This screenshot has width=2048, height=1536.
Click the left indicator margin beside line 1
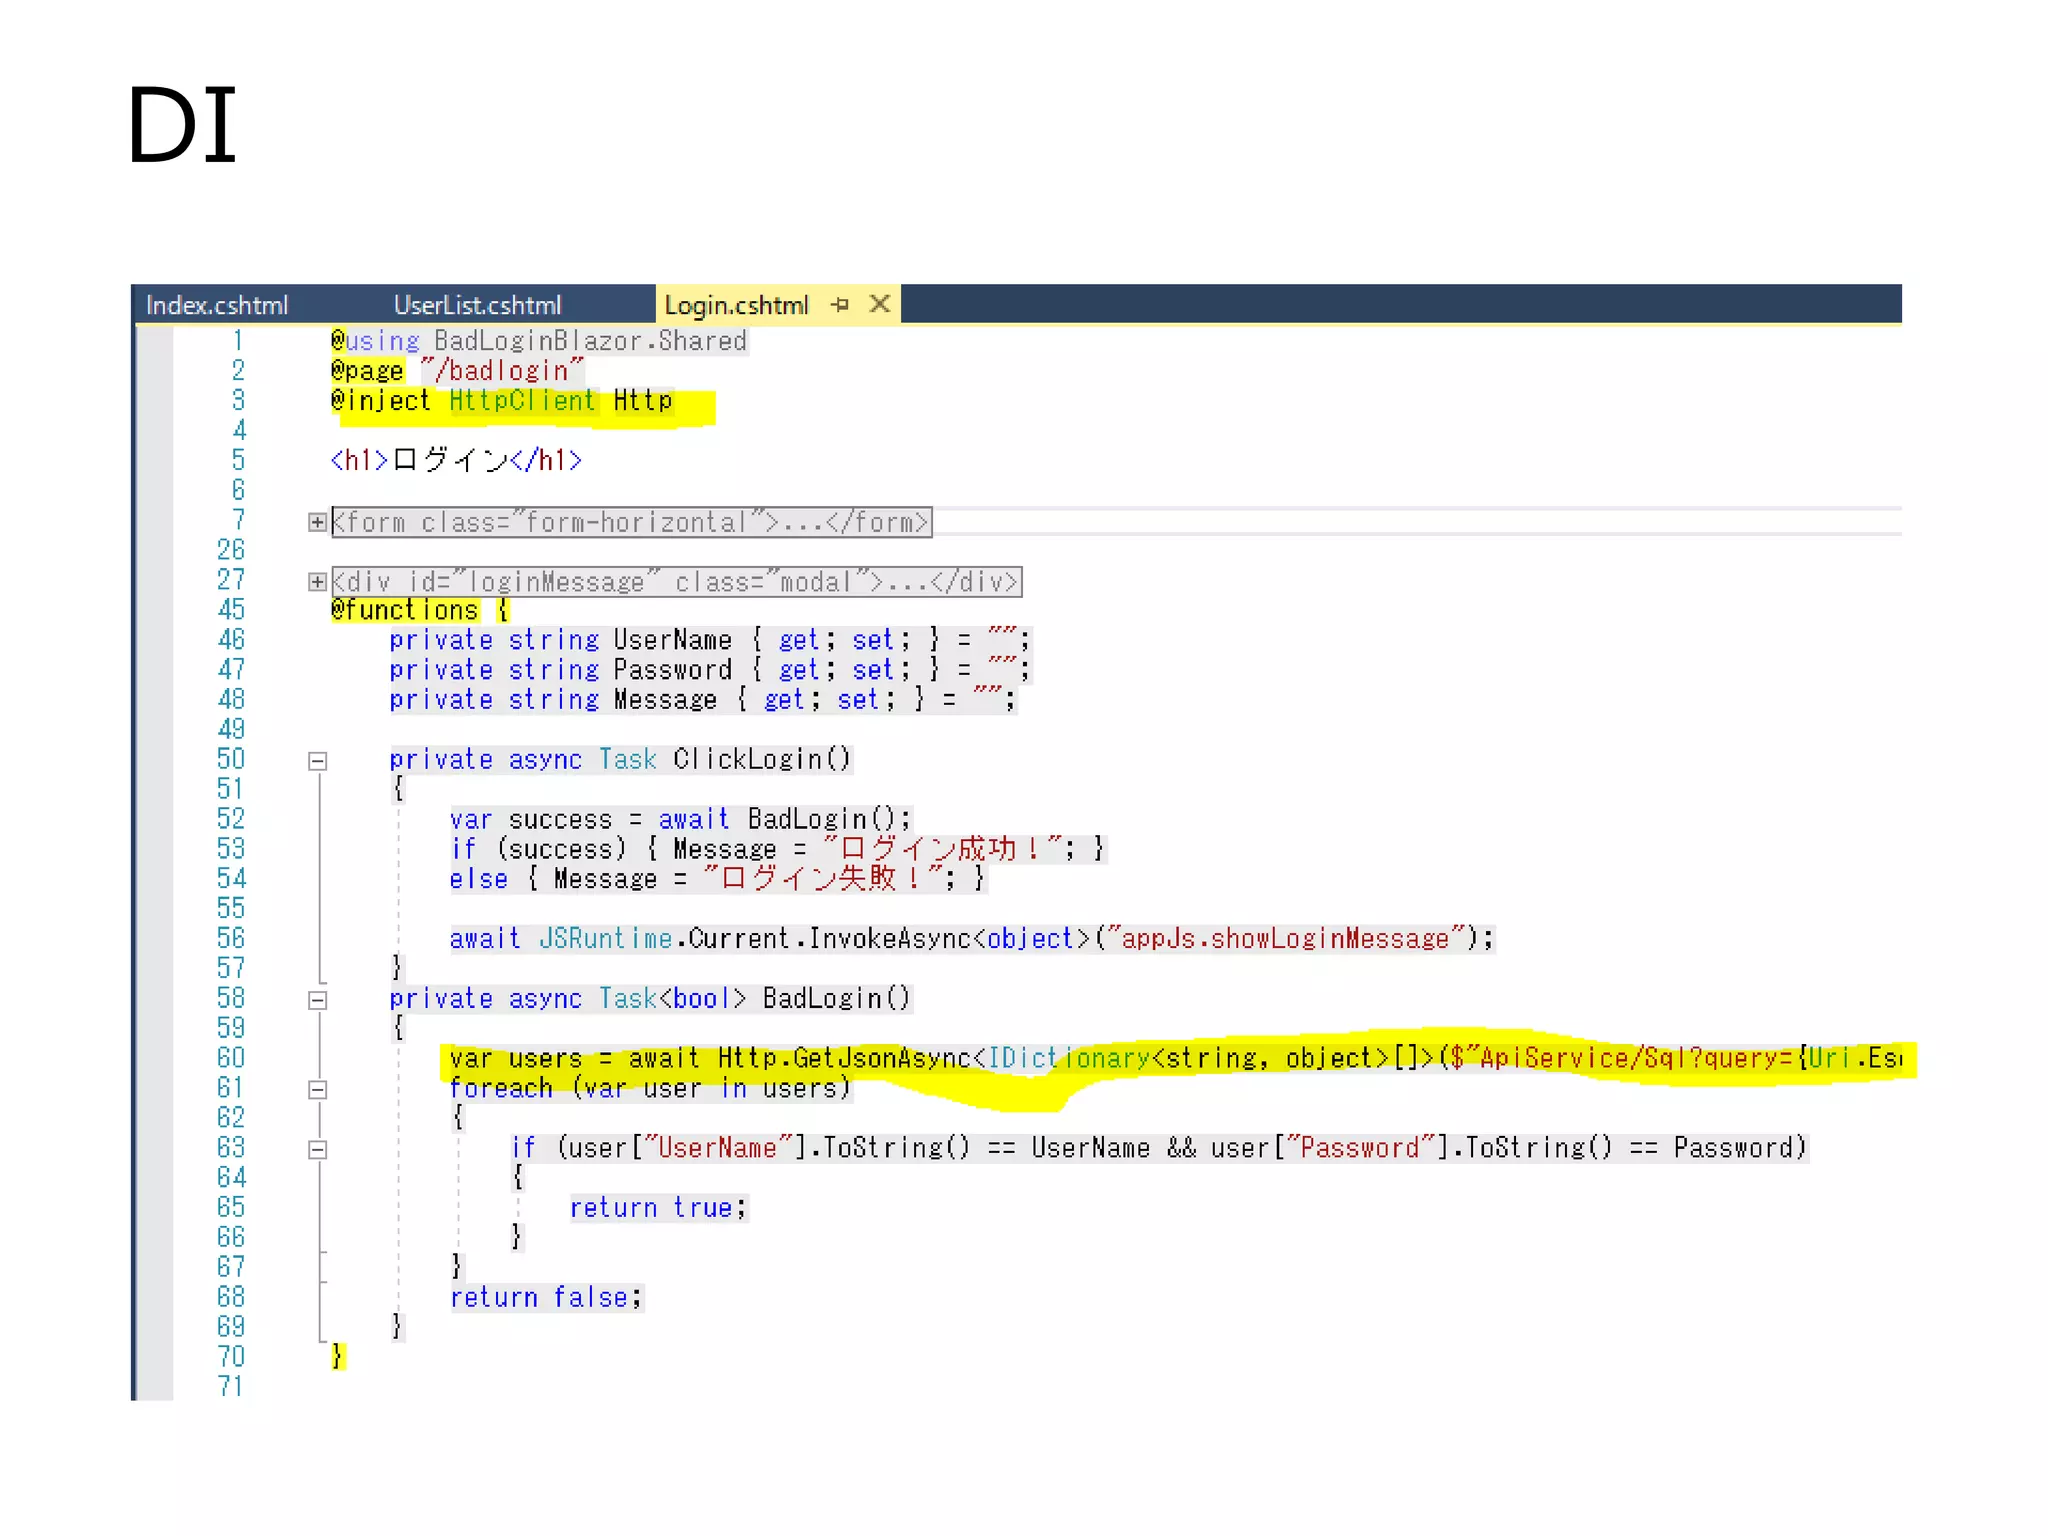(154, 341)
